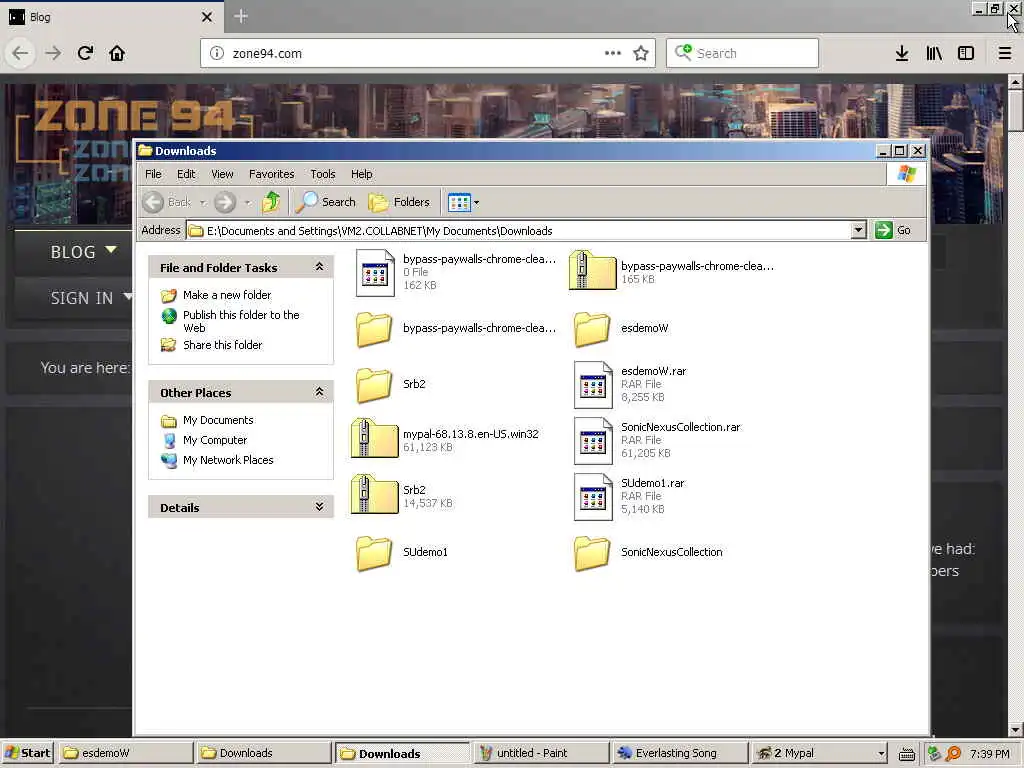Open the Help menu
This screenshot has height=768, width=1024.
[x=361, y=174]
